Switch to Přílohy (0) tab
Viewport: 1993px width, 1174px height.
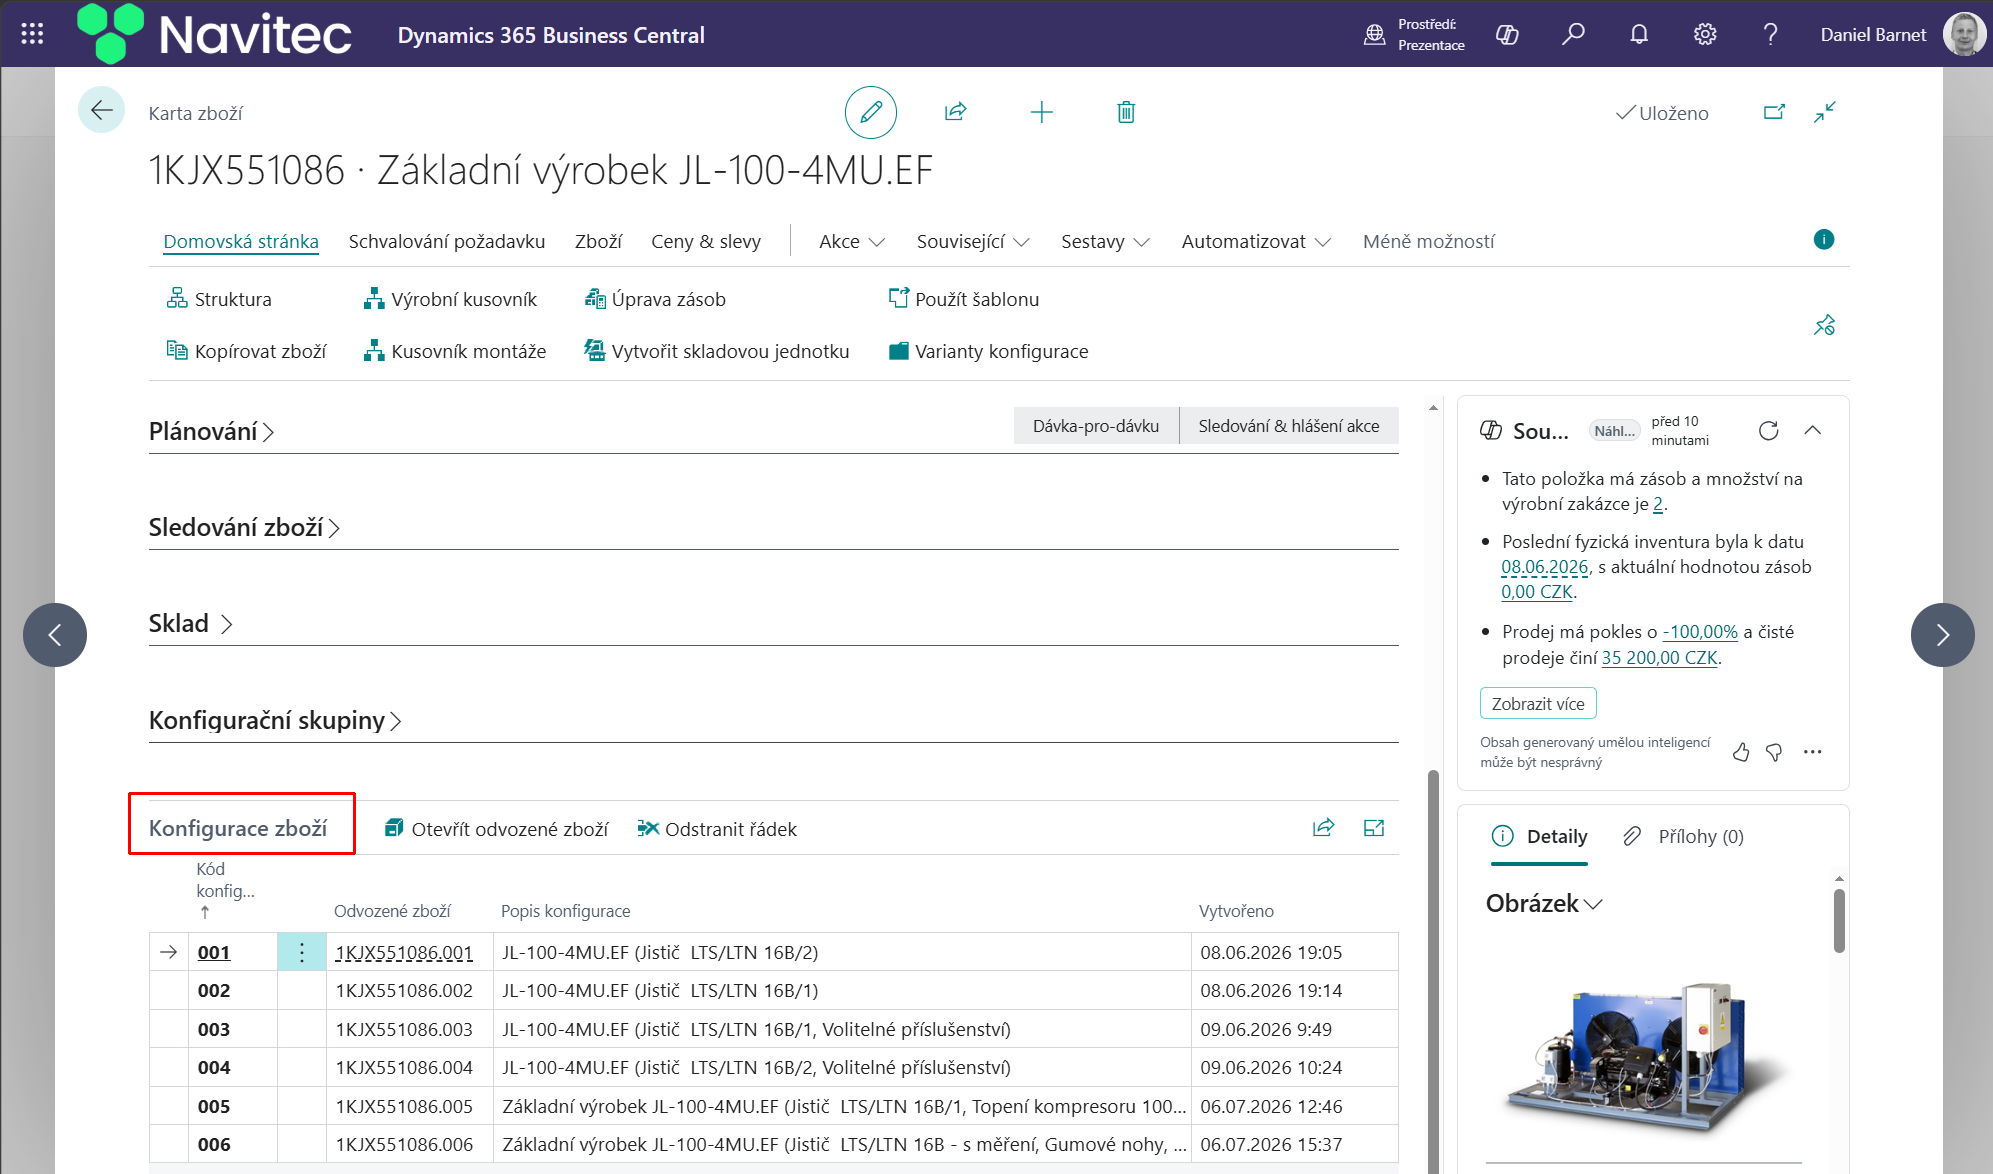pyautogui.click(x=1684, y=836)
